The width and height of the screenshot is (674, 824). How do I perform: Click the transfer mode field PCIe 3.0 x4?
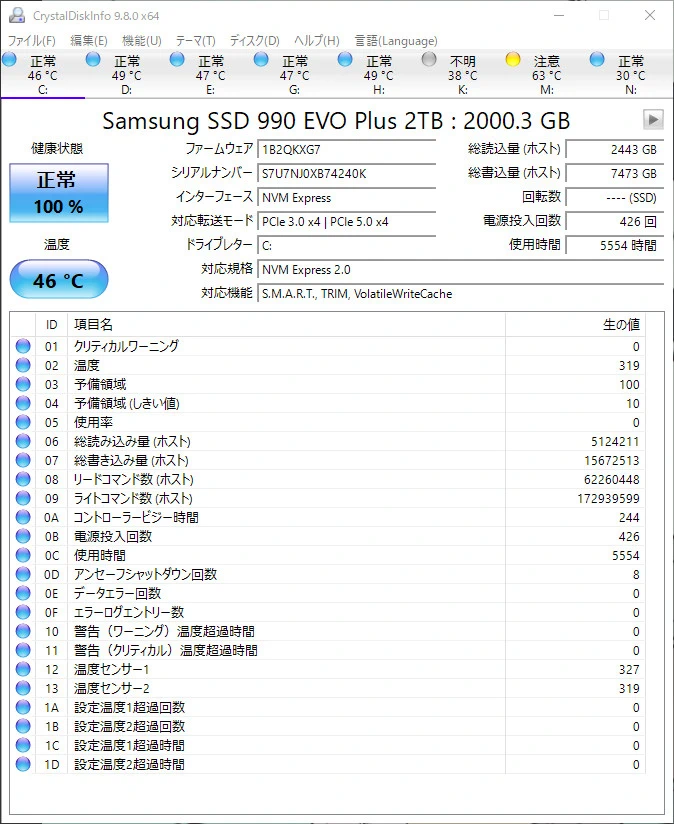pos(347,222)
